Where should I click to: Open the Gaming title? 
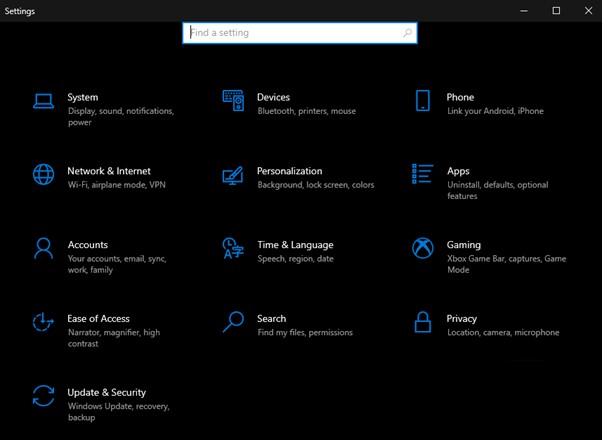tap(464, 245)
